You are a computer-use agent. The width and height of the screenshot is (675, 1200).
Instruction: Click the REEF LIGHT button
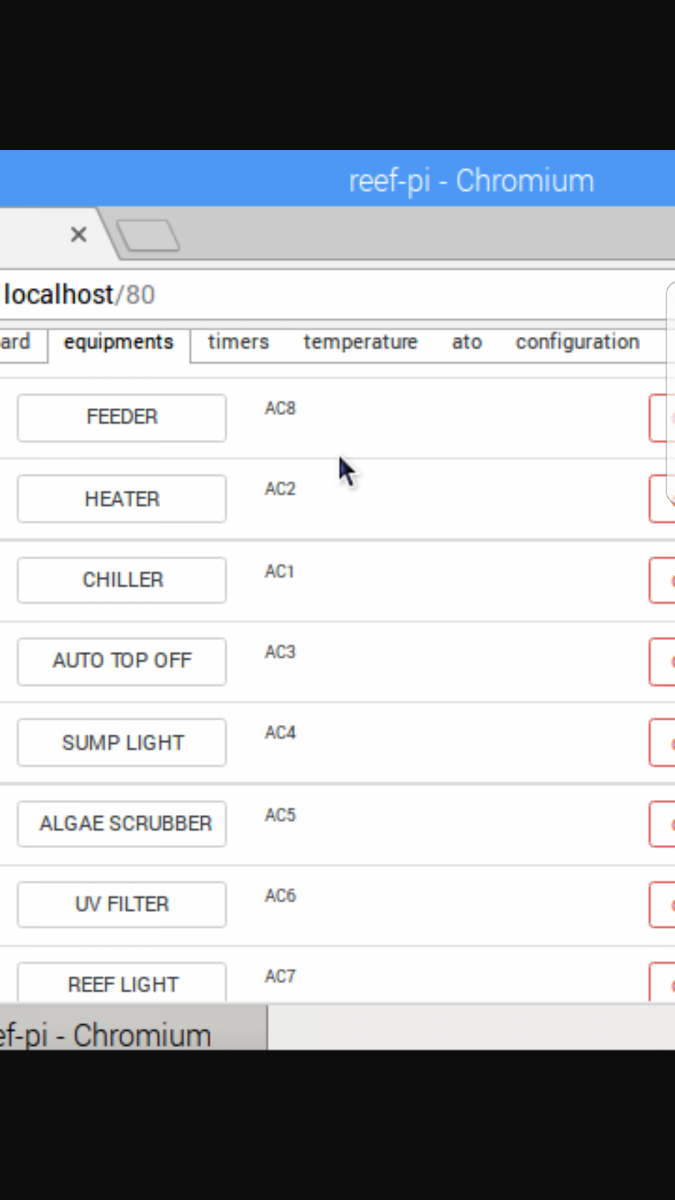point(122,982)
